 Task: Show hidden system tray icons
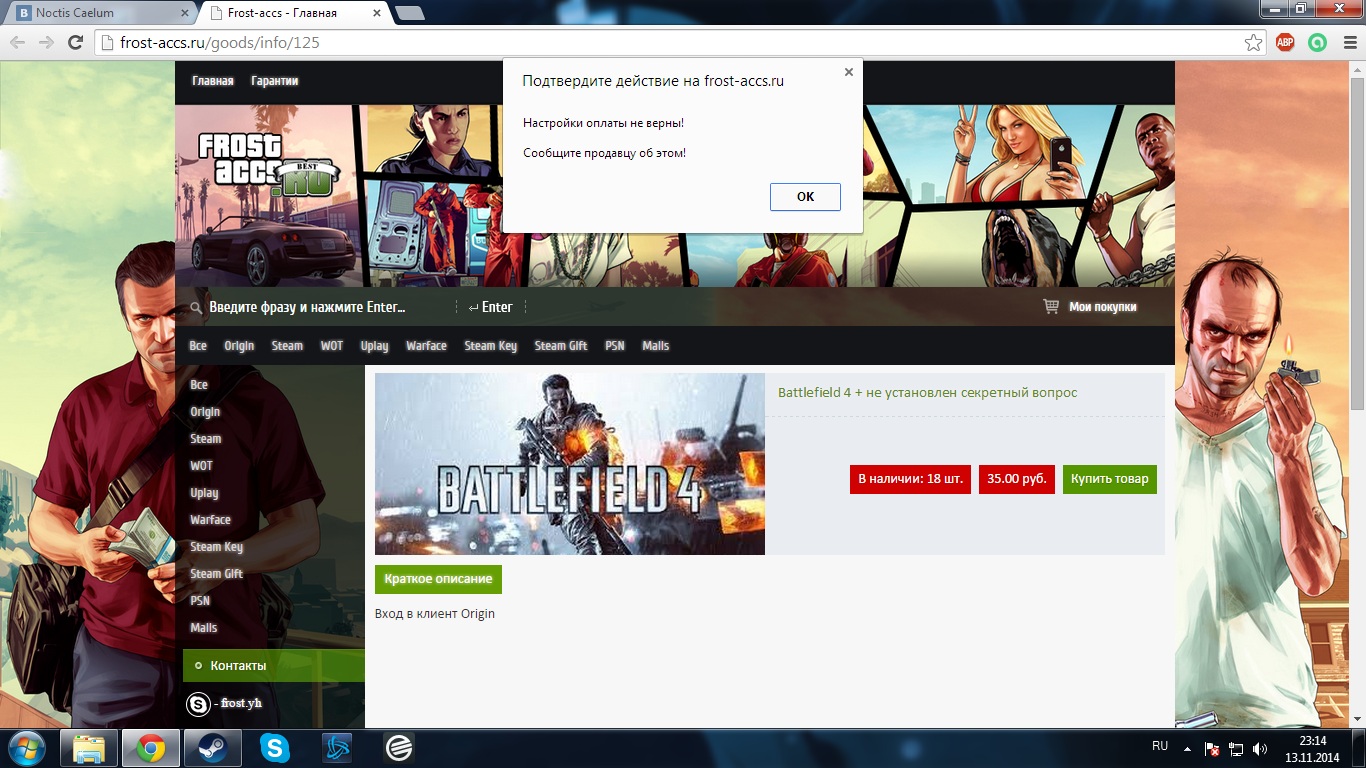[x=1188, y=748]
